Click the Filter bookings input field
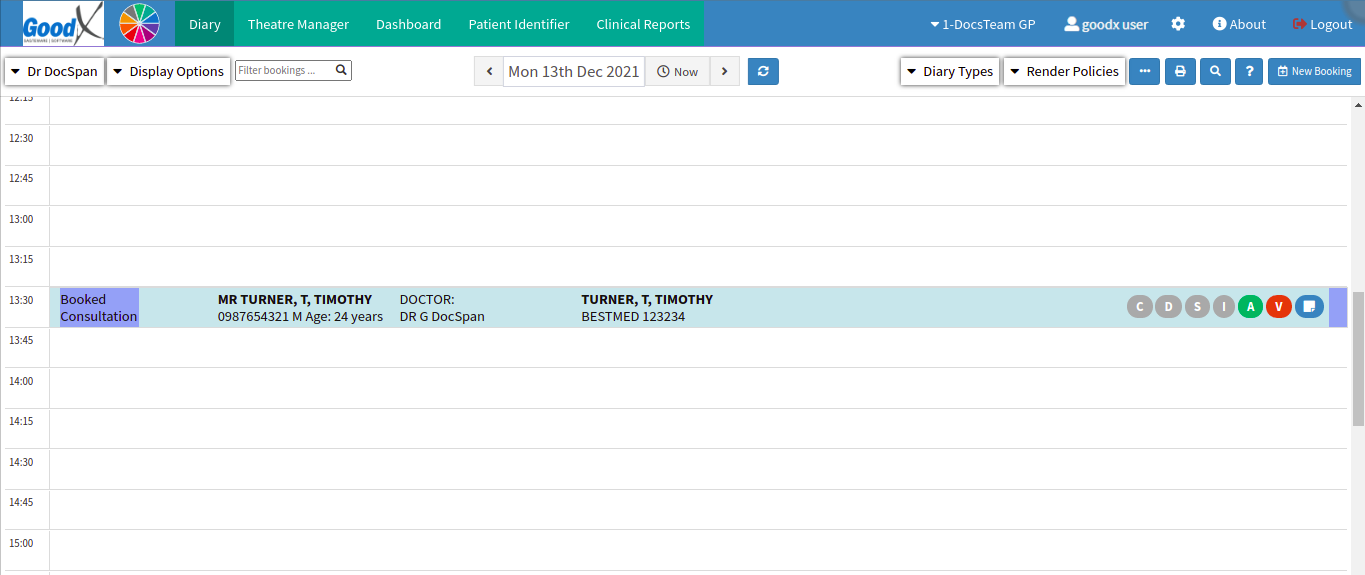The height and width of the screenshot is (575, 1365). coord(284,70)
